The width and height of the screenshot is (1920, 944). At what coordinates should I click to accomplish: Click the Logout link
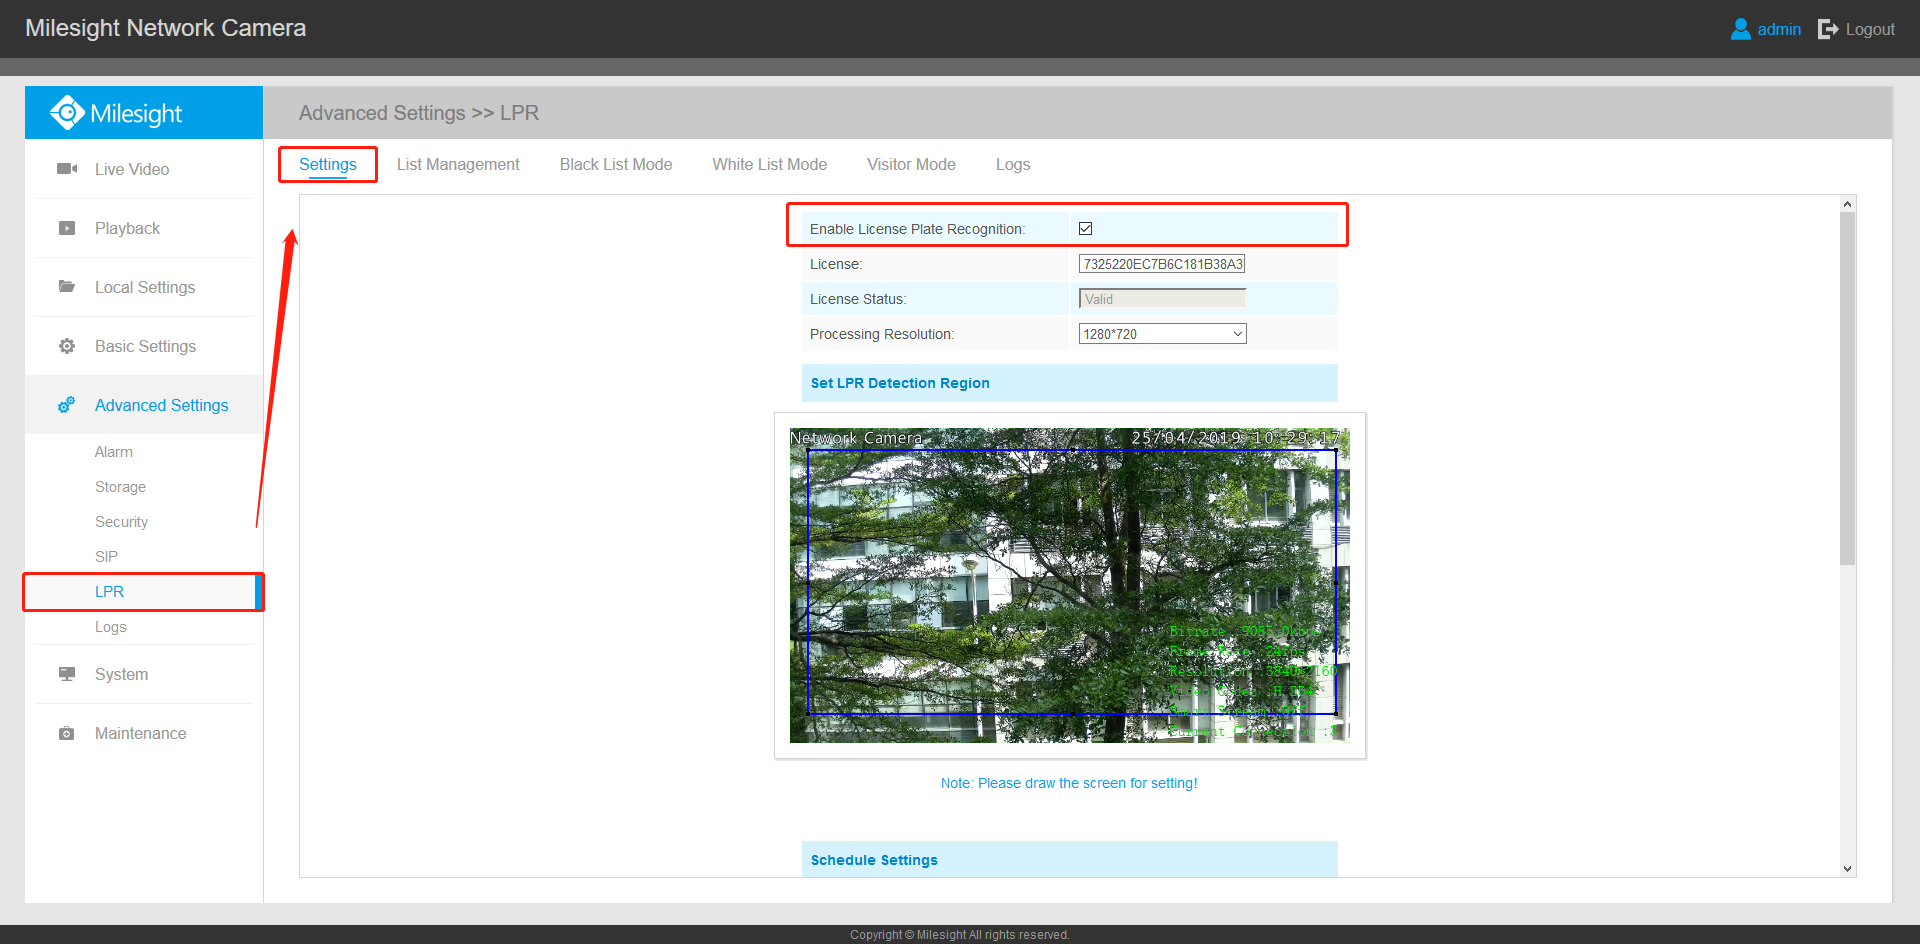[1870, 29]
